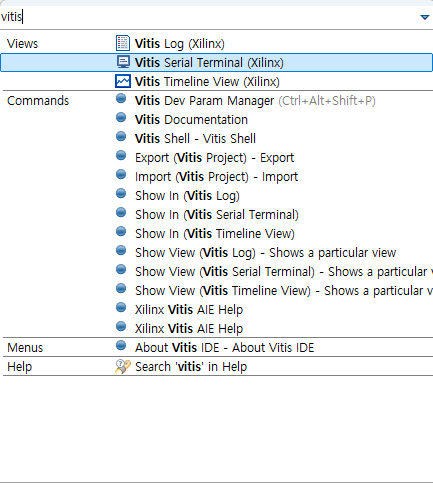Click the blue dot beside About Vitis IDE

tap(121, 346)
